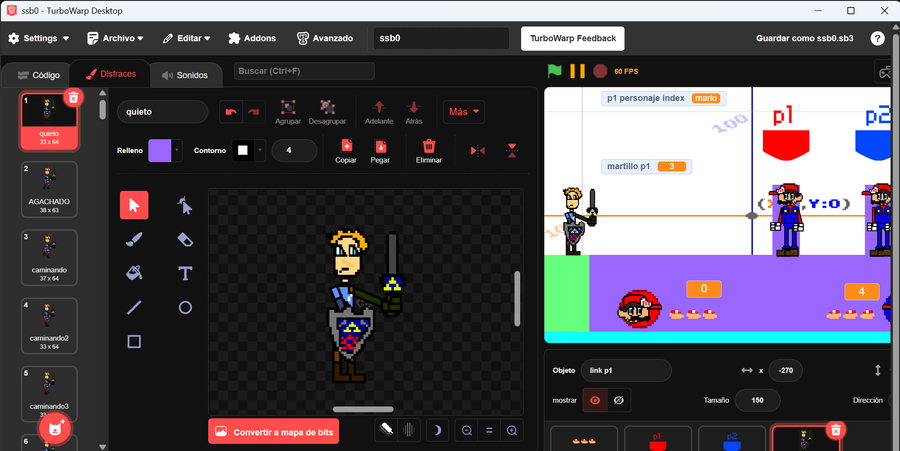Viewport: 900px width, 451px height.
Task: Reset canvas zoom with equals button
Action: [489, 430]
